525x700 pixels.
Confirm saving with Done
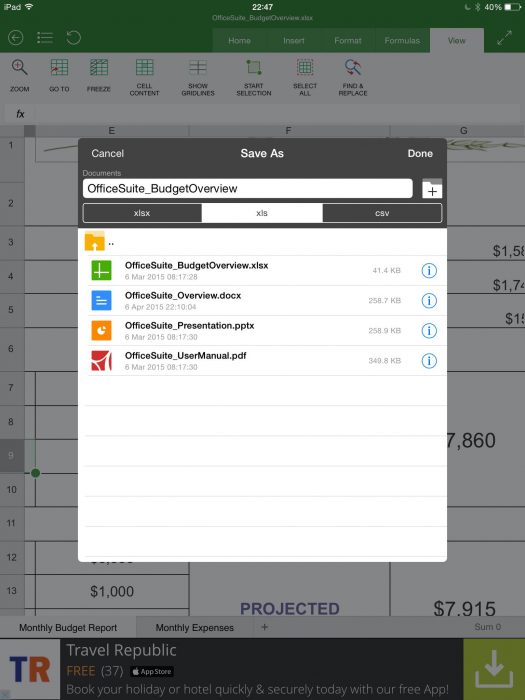pyautogui.click(x=420, y=153)
